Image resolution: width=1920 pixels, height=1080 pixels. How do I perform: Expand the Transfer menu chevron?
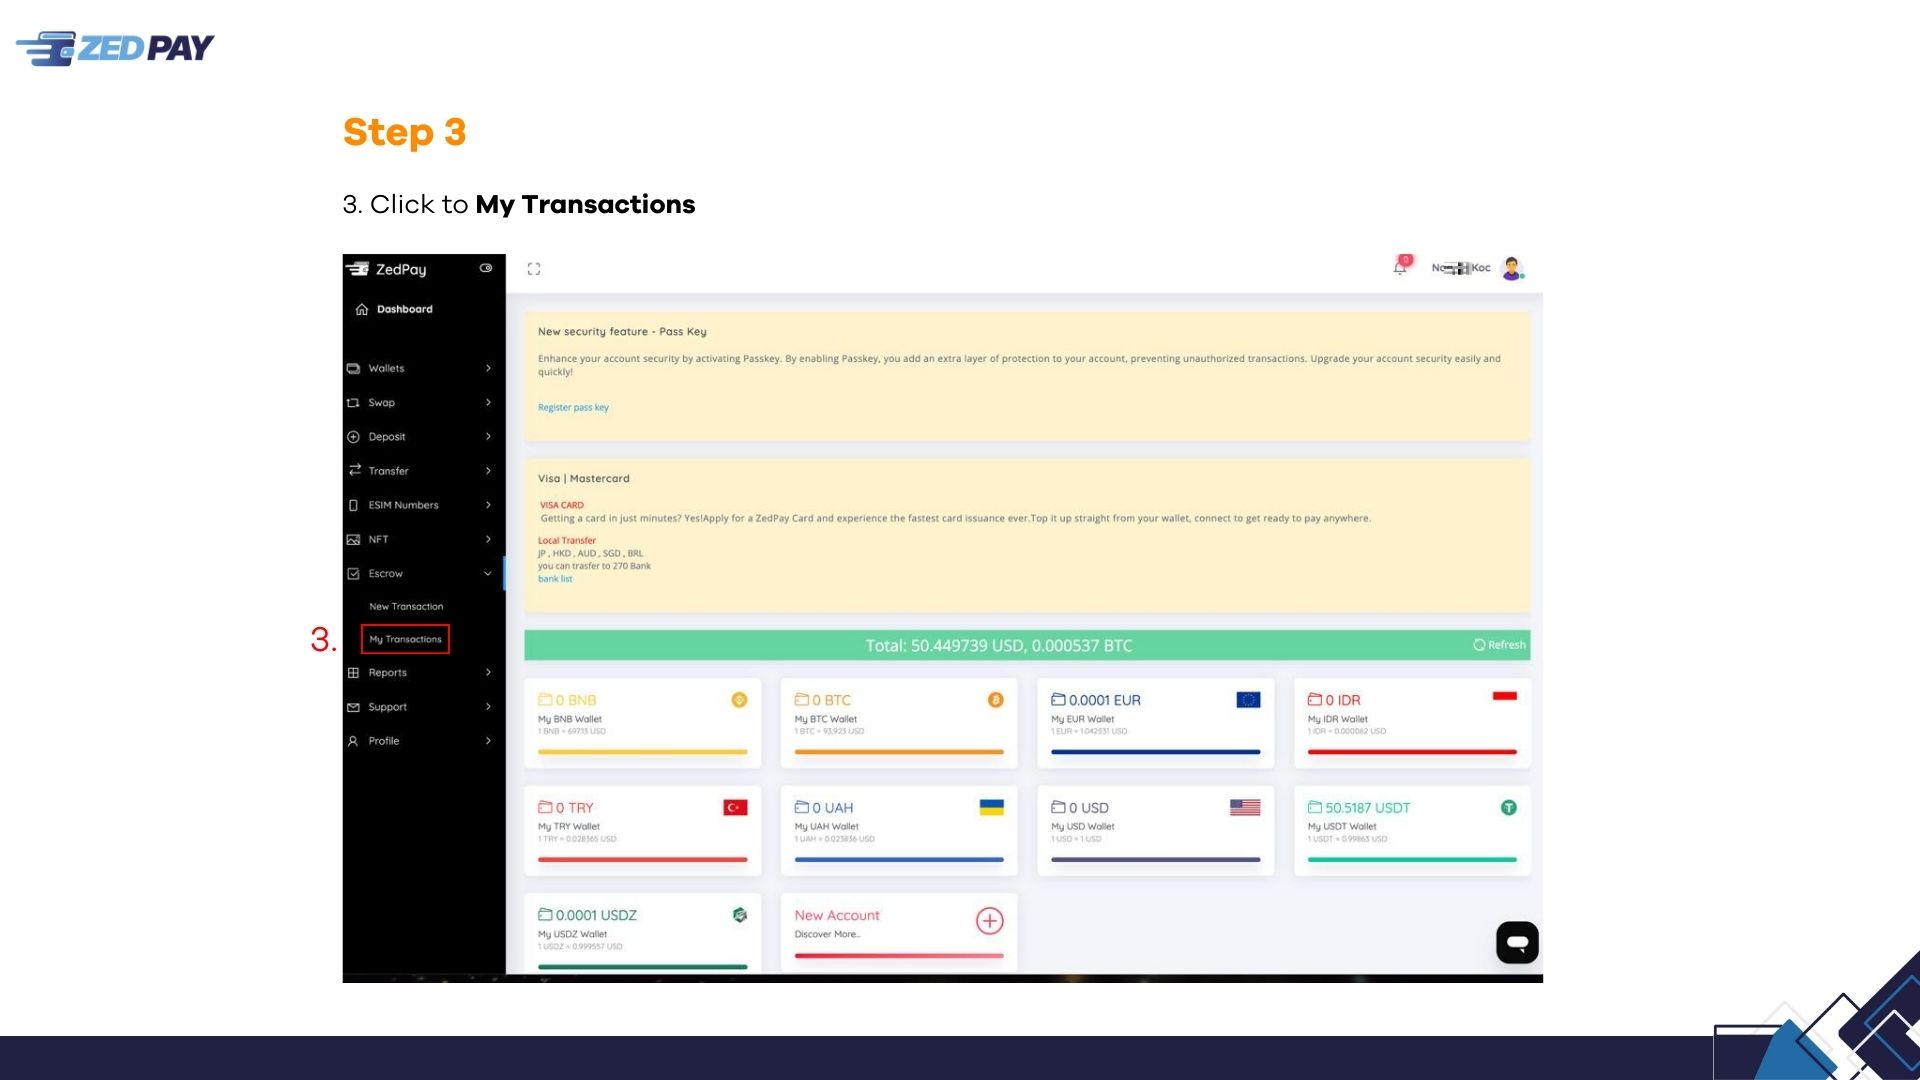pyautogui.click(x=488, y=471)
